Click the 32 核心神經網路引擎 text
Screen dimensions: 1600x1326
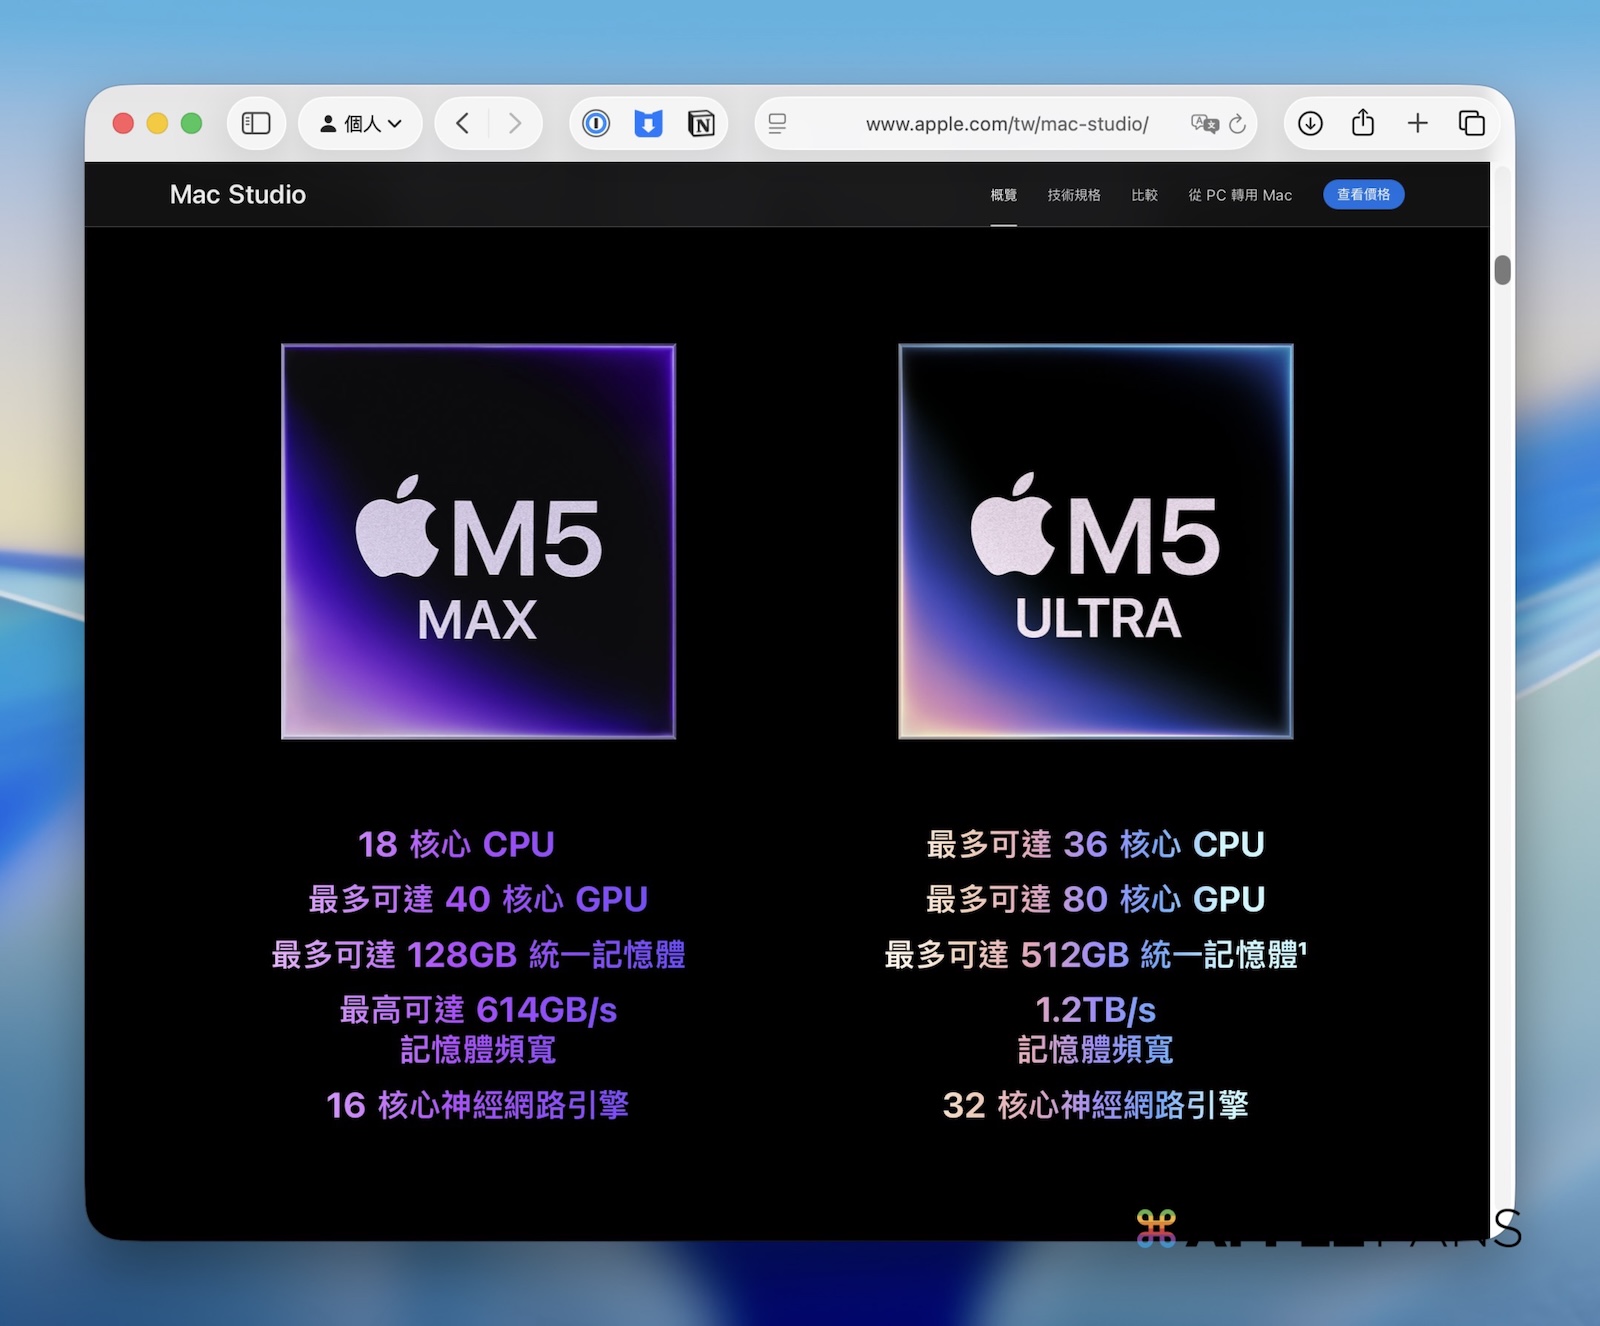pyautogui.click(x=1096, y=1105)
